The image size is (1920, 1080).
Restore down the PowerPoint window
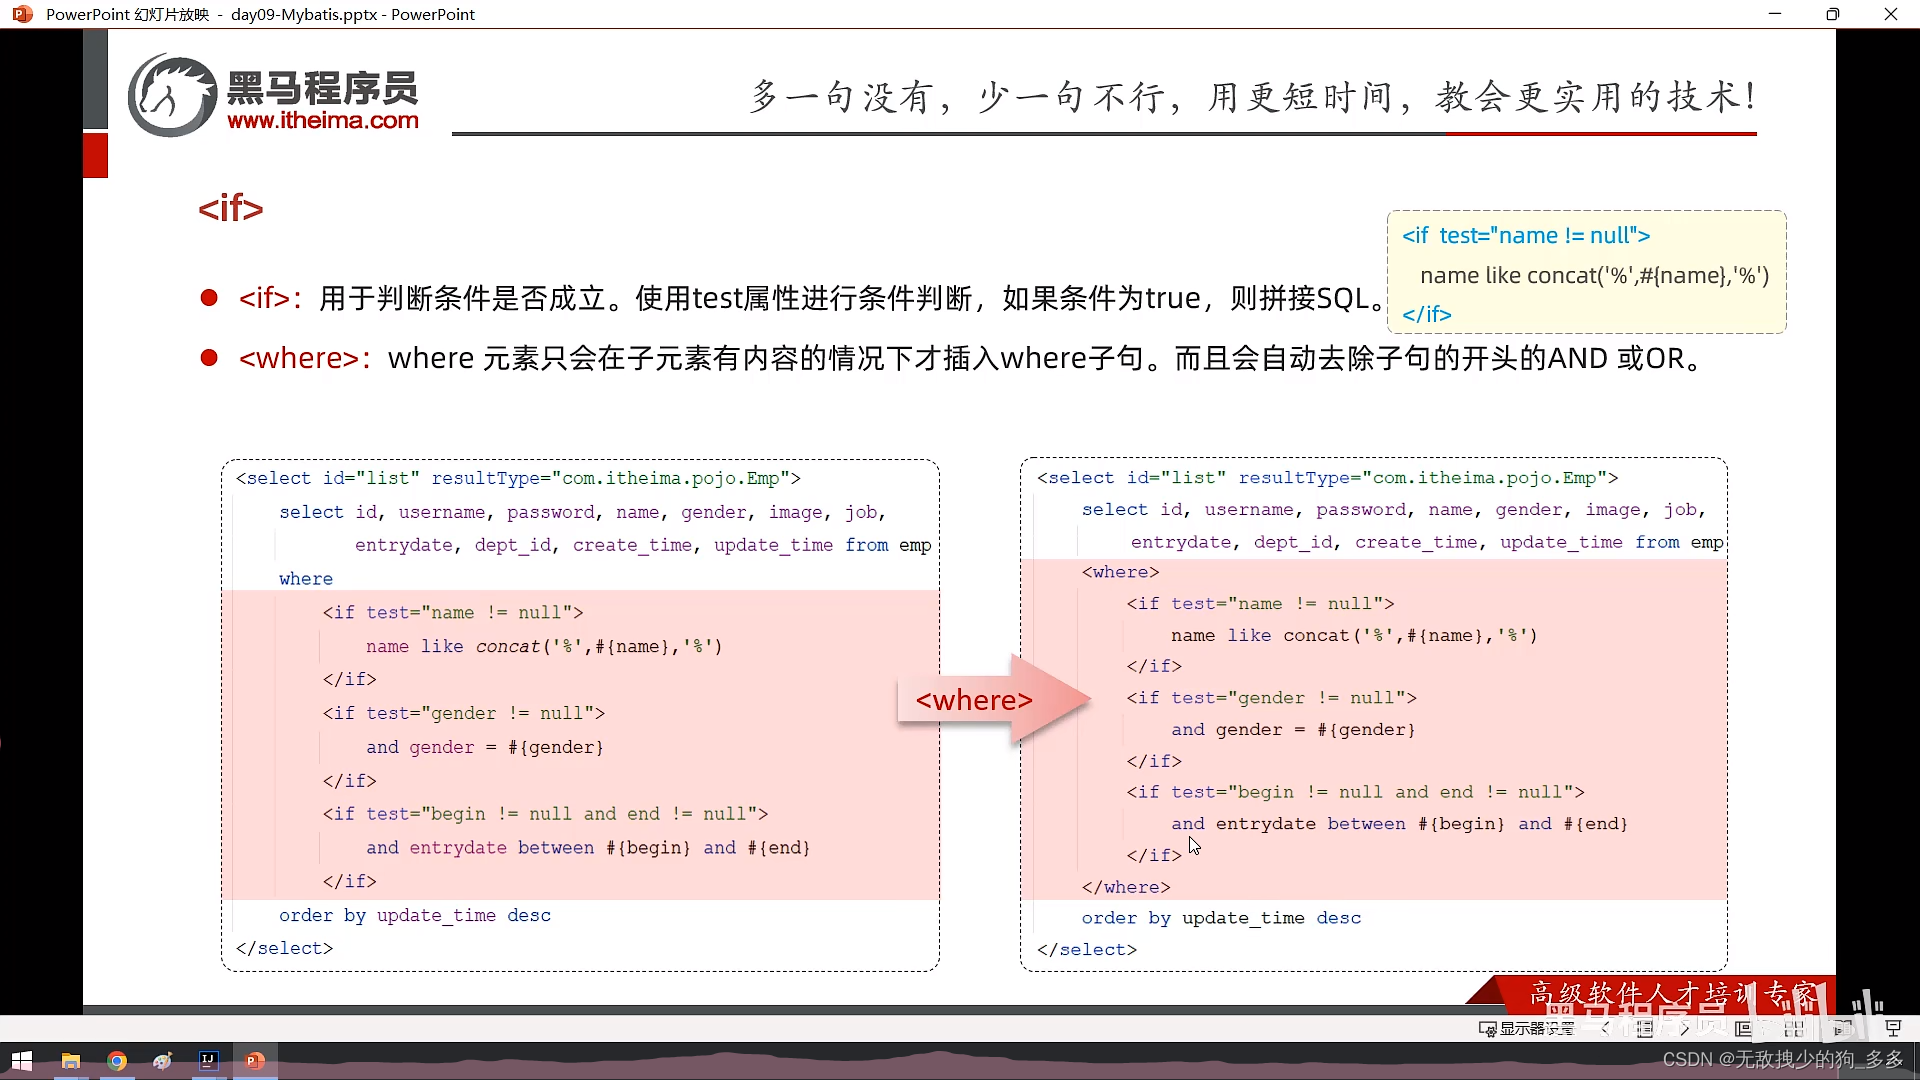tap(1832, 14)
